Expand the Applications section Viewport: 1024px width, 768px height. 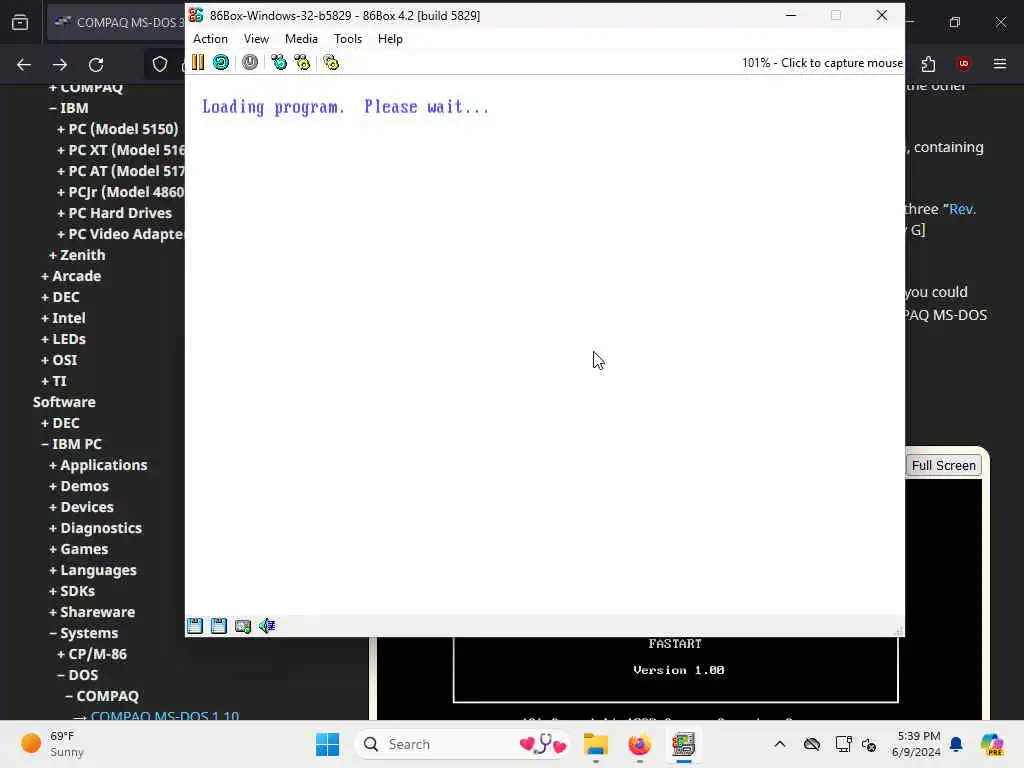point(98,465)
